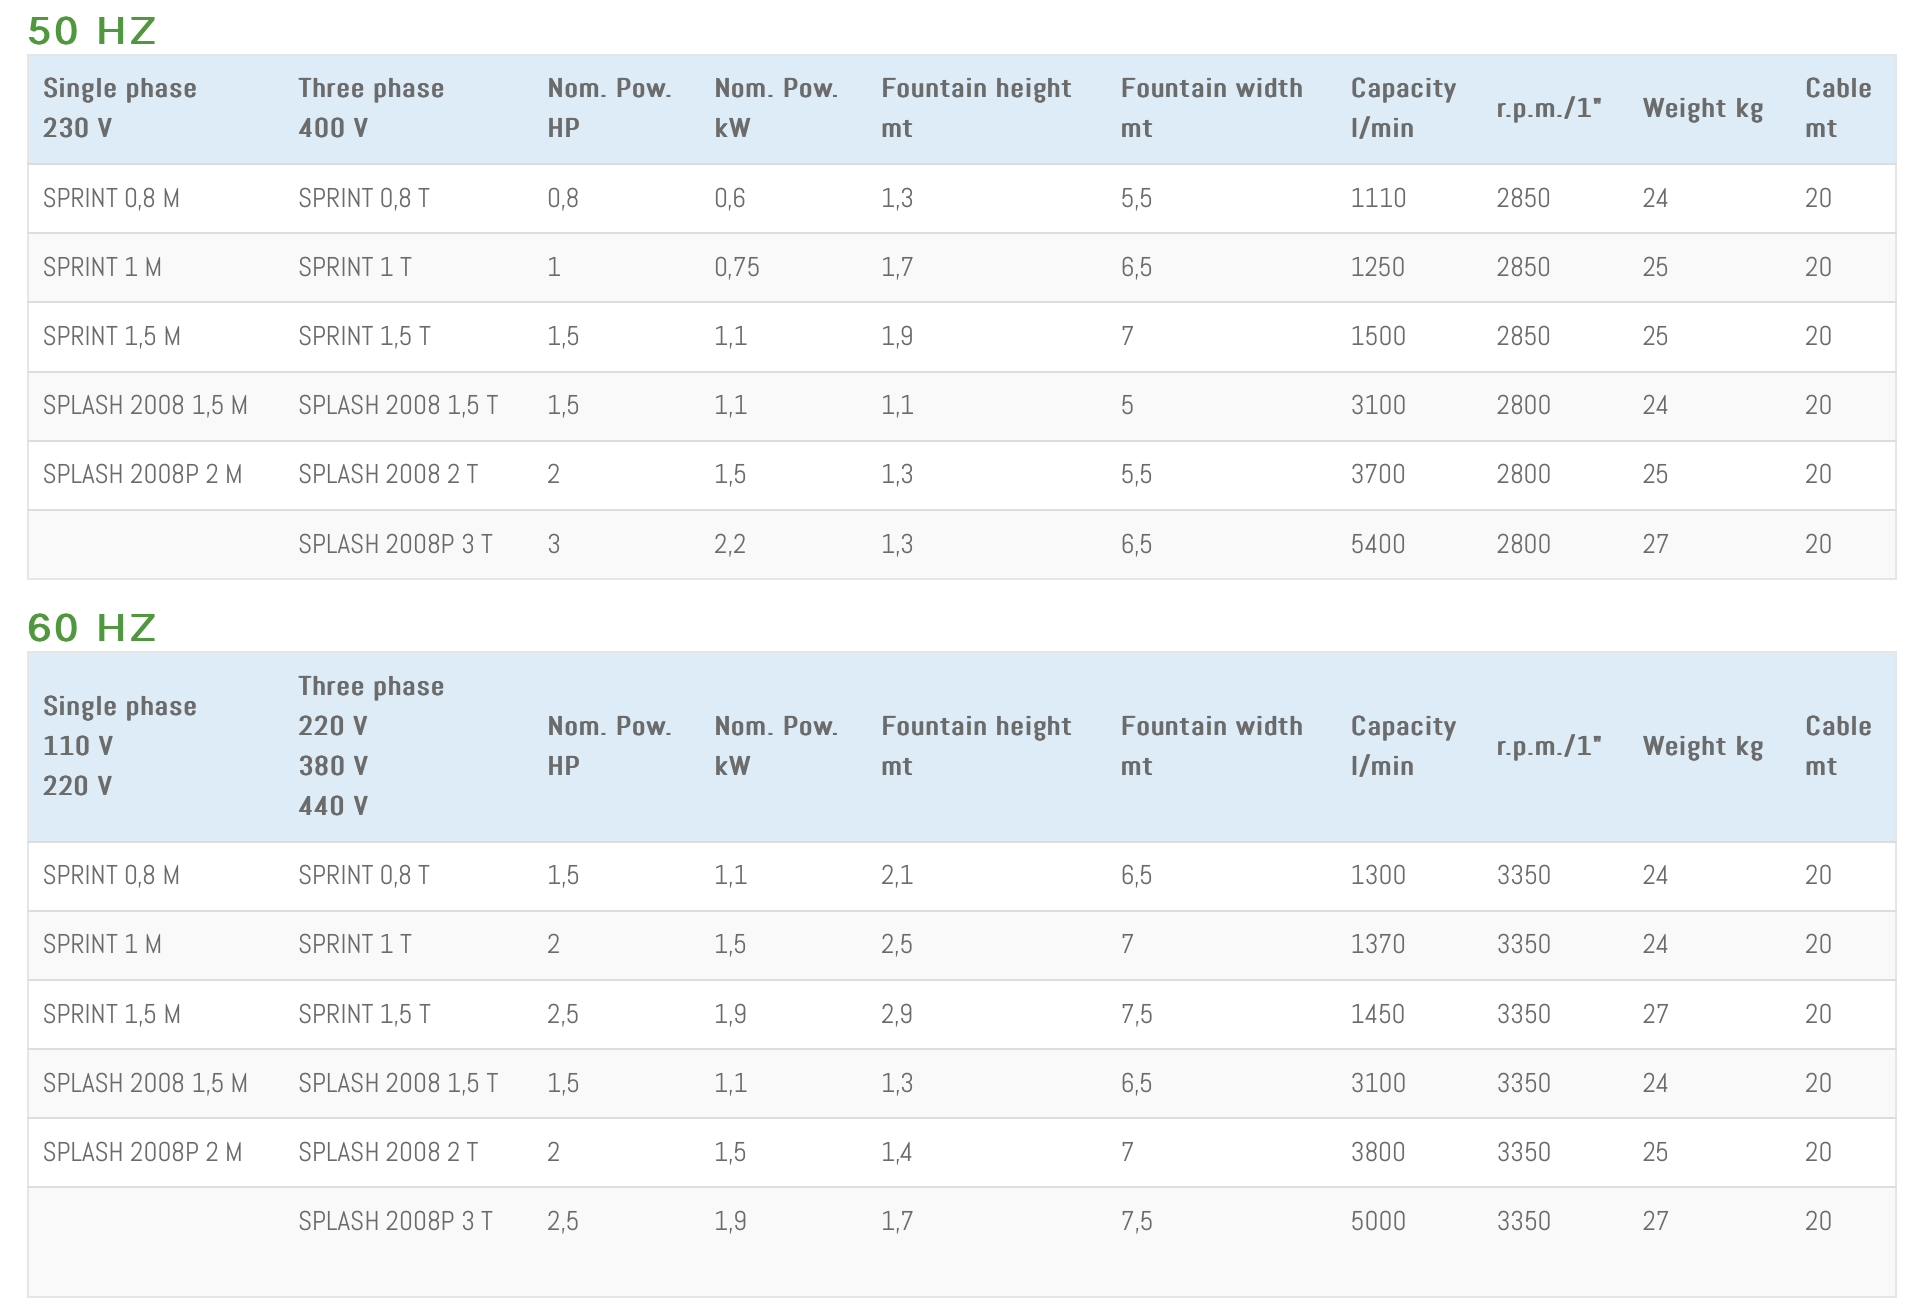Click the fountain height value 2,1
This screenshot has height=1314, width=1918.
[x=896, y=876]
